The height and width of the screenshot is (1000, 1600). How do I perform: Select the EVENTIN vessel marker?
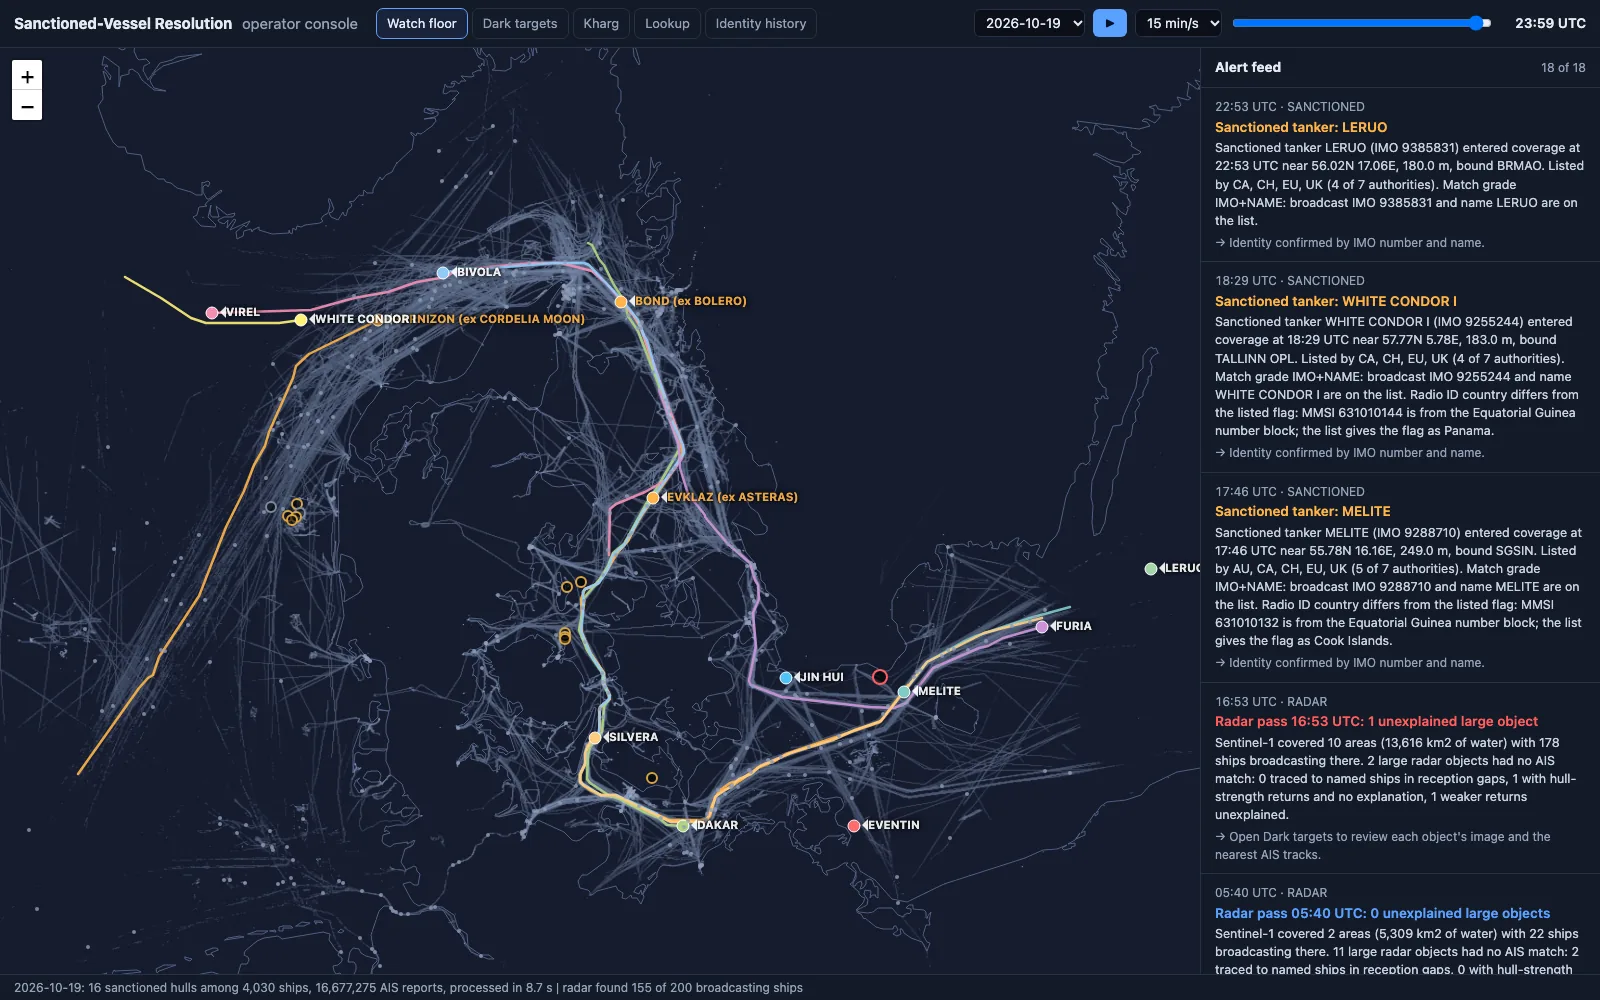point(854,826)
